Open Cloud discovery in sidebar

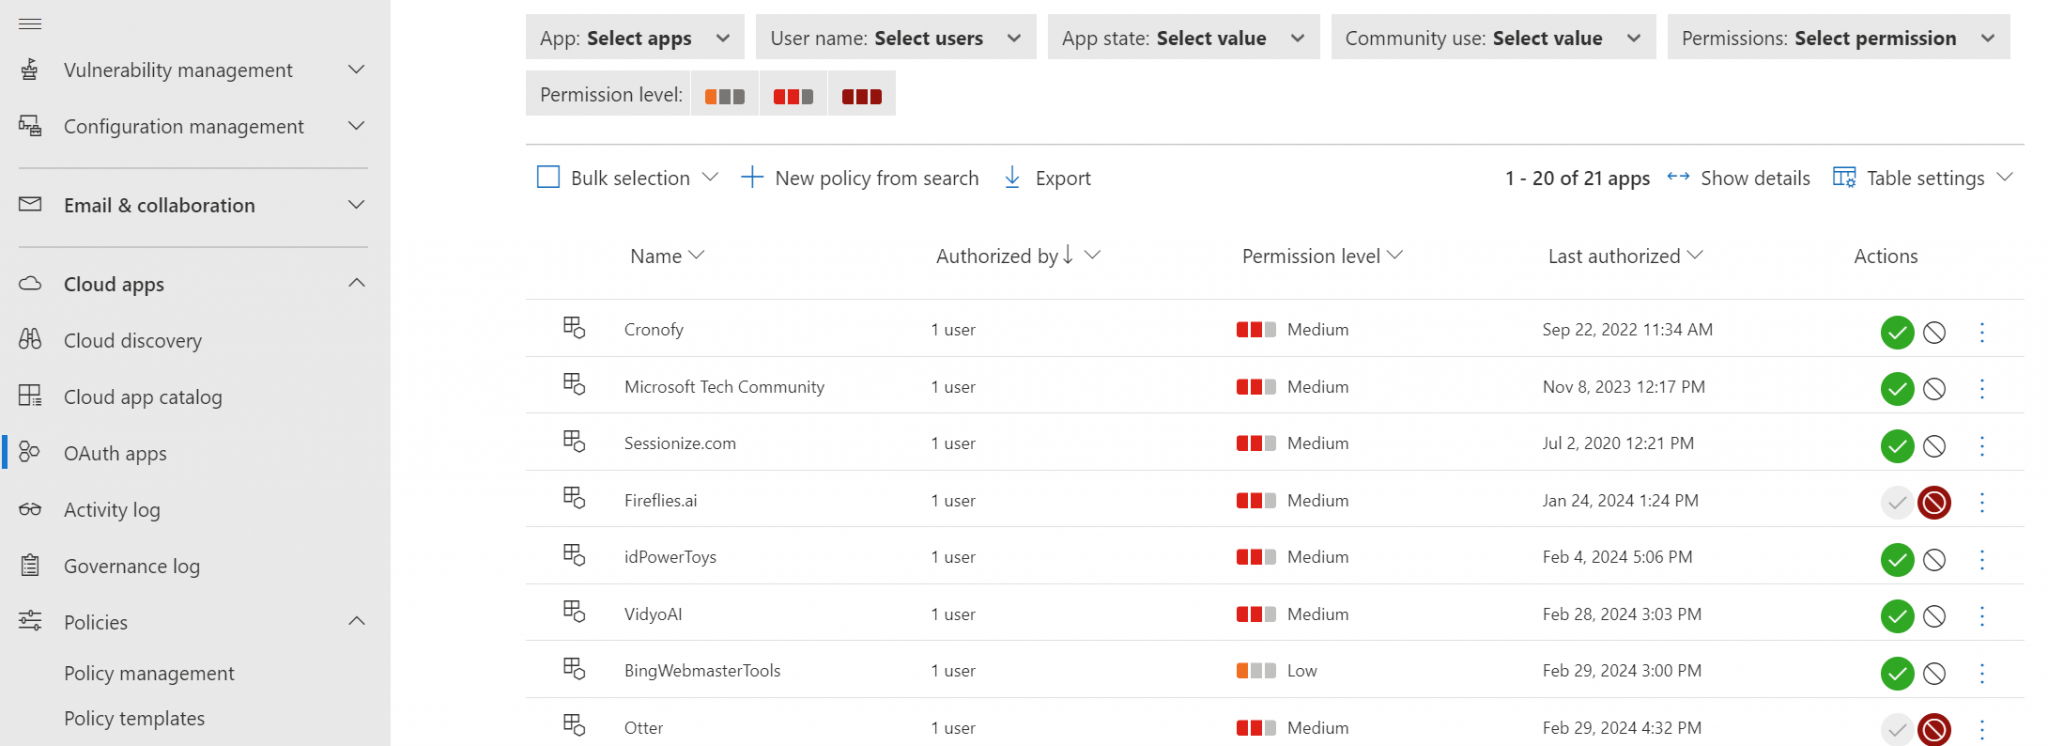132,341
